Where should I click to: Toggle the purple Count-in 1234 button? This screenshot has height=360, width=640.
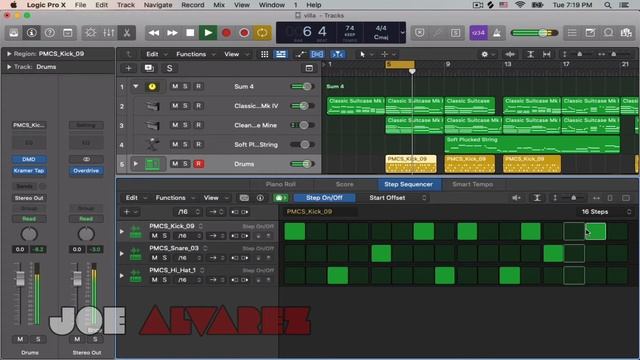pos(478,33)
